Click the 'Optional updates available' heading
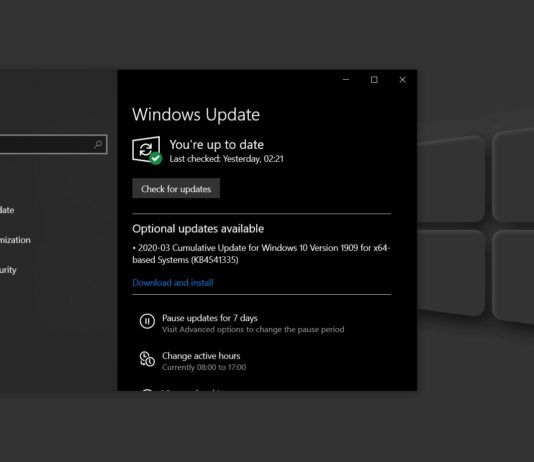 tap(198, 228)
